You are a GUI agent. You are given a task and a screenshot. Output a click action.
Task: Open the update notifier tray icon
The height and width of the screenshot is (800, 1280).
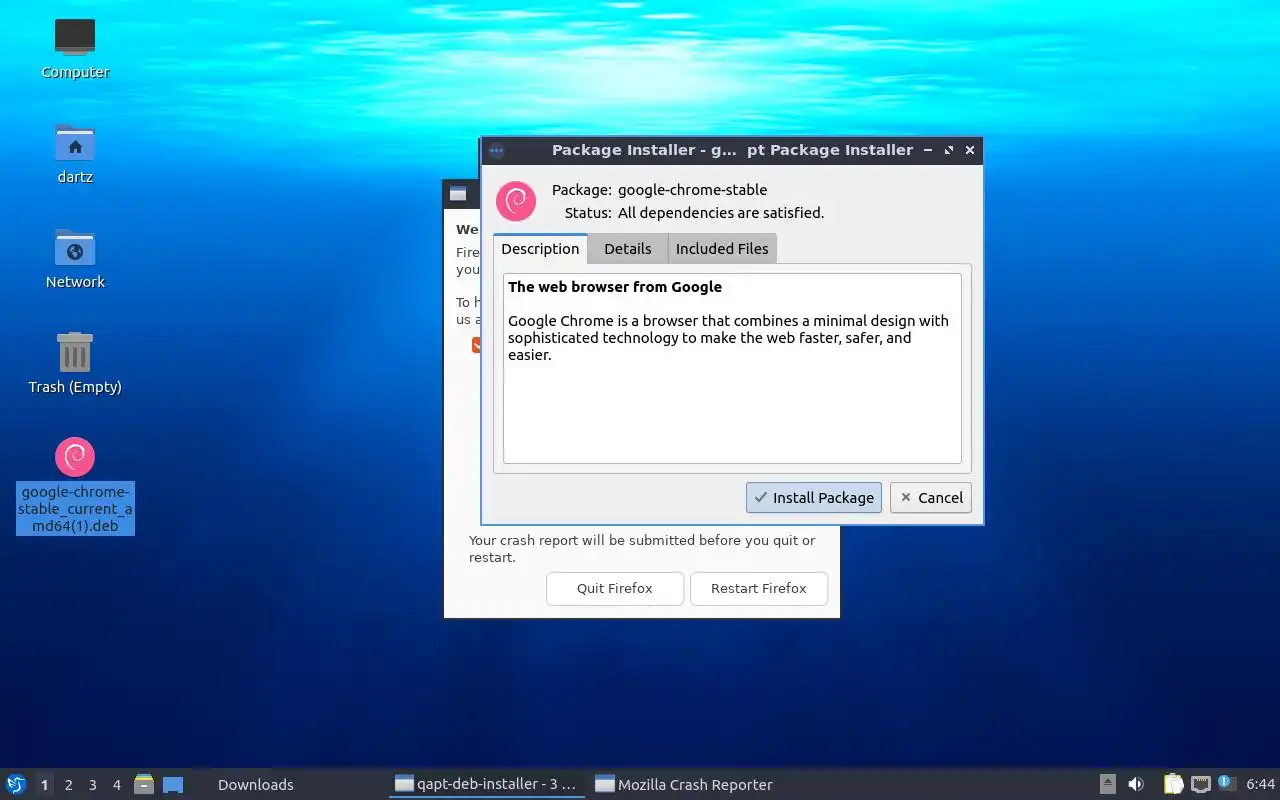pos(1227,784)
